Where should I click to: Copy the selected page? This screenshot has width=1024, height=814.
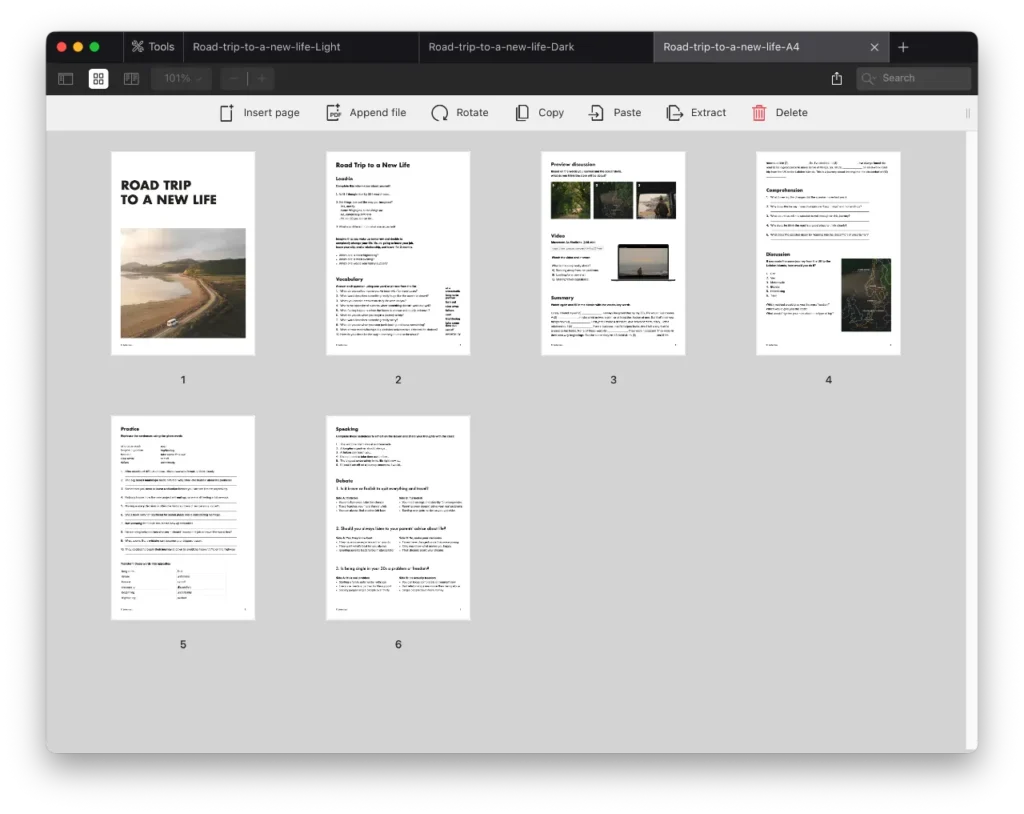click(539, 113)
